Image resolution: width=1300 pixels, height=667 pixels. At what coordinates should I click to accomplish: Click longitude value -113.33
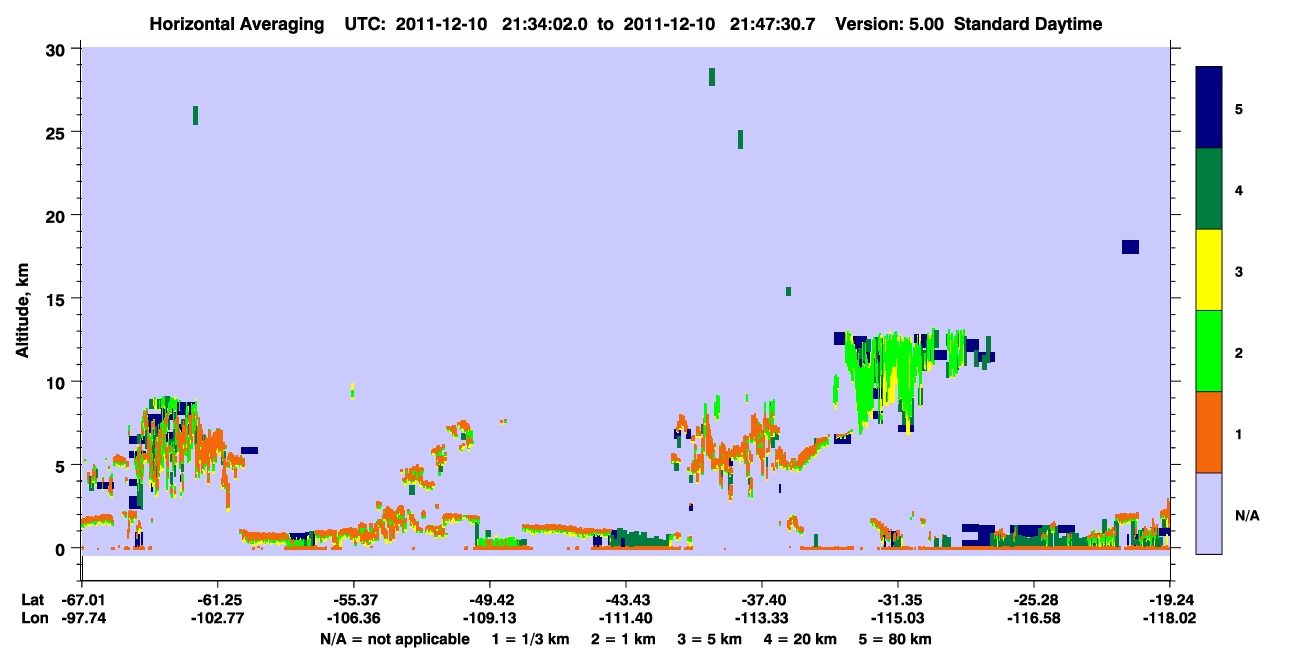[x=762, y=618]
